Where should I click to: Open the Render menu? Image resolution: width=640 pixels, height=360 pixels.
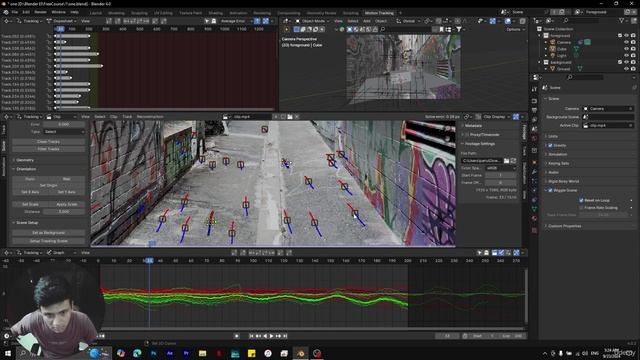(40, 12)
